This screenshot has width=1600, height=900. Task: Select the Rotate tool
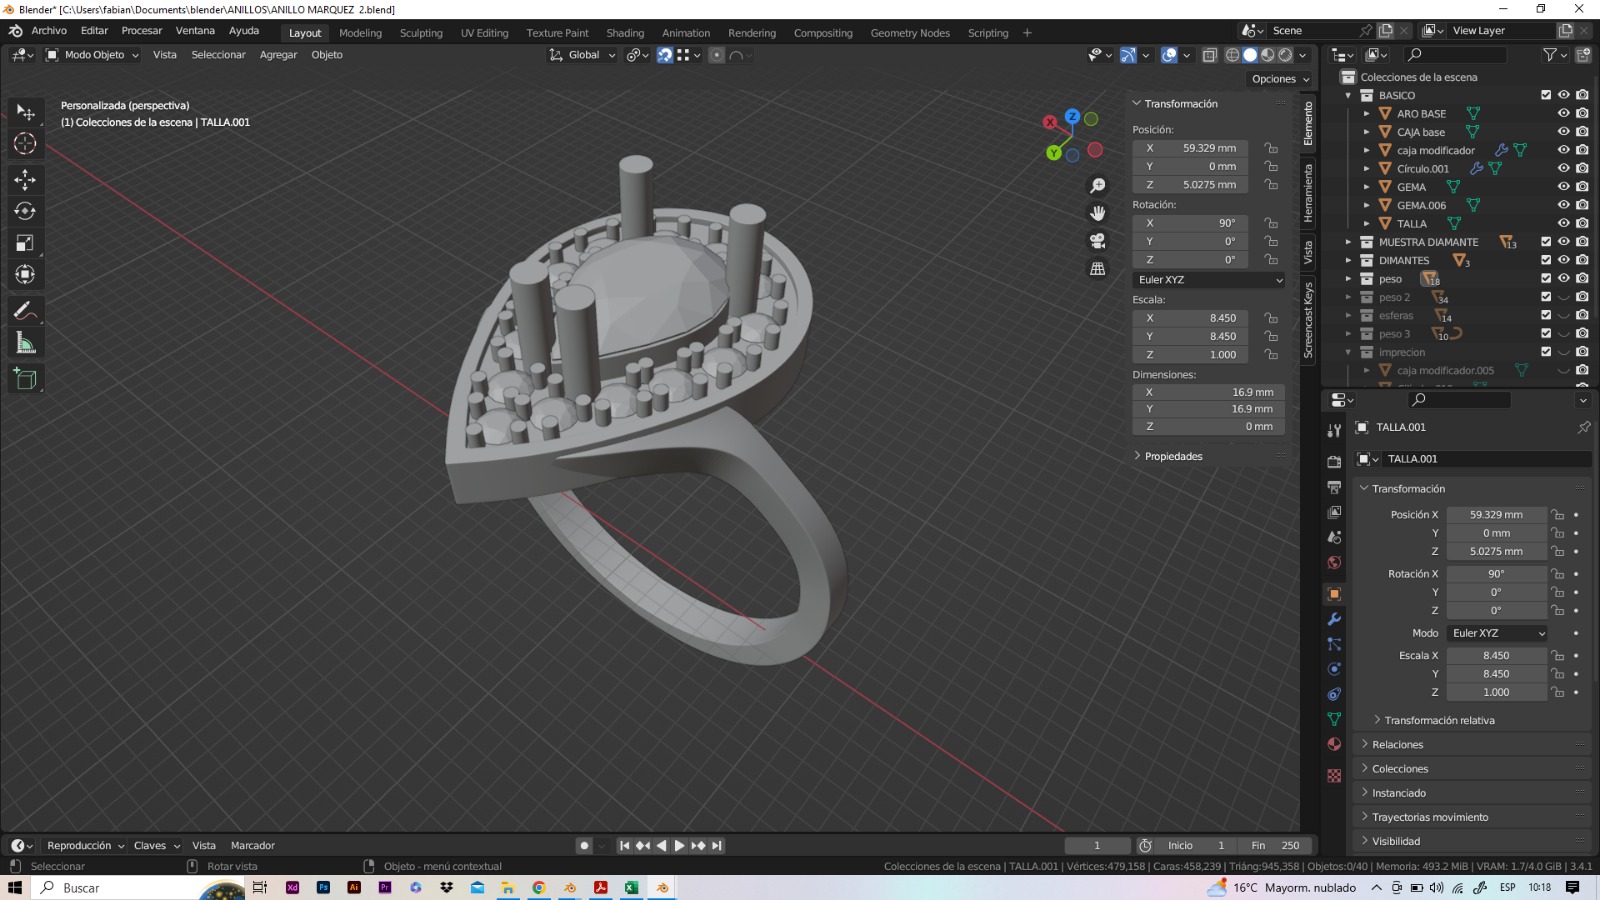(x=25, y=211)
